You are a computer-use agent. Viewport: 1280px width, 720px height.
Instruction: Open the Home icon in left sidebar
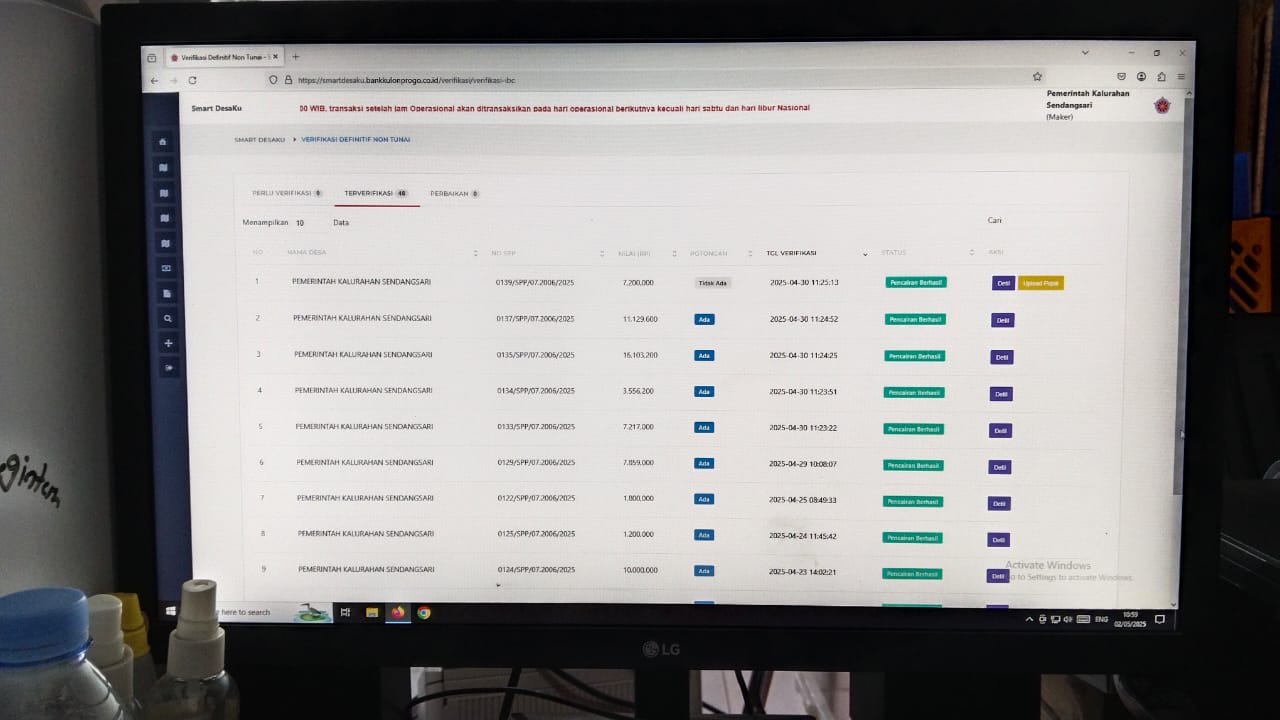coord(163,143)
